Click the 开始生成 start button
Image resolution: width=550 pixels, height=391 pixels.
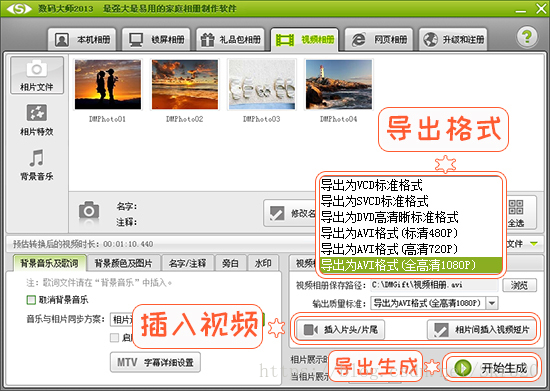click(x=492, y=368)
